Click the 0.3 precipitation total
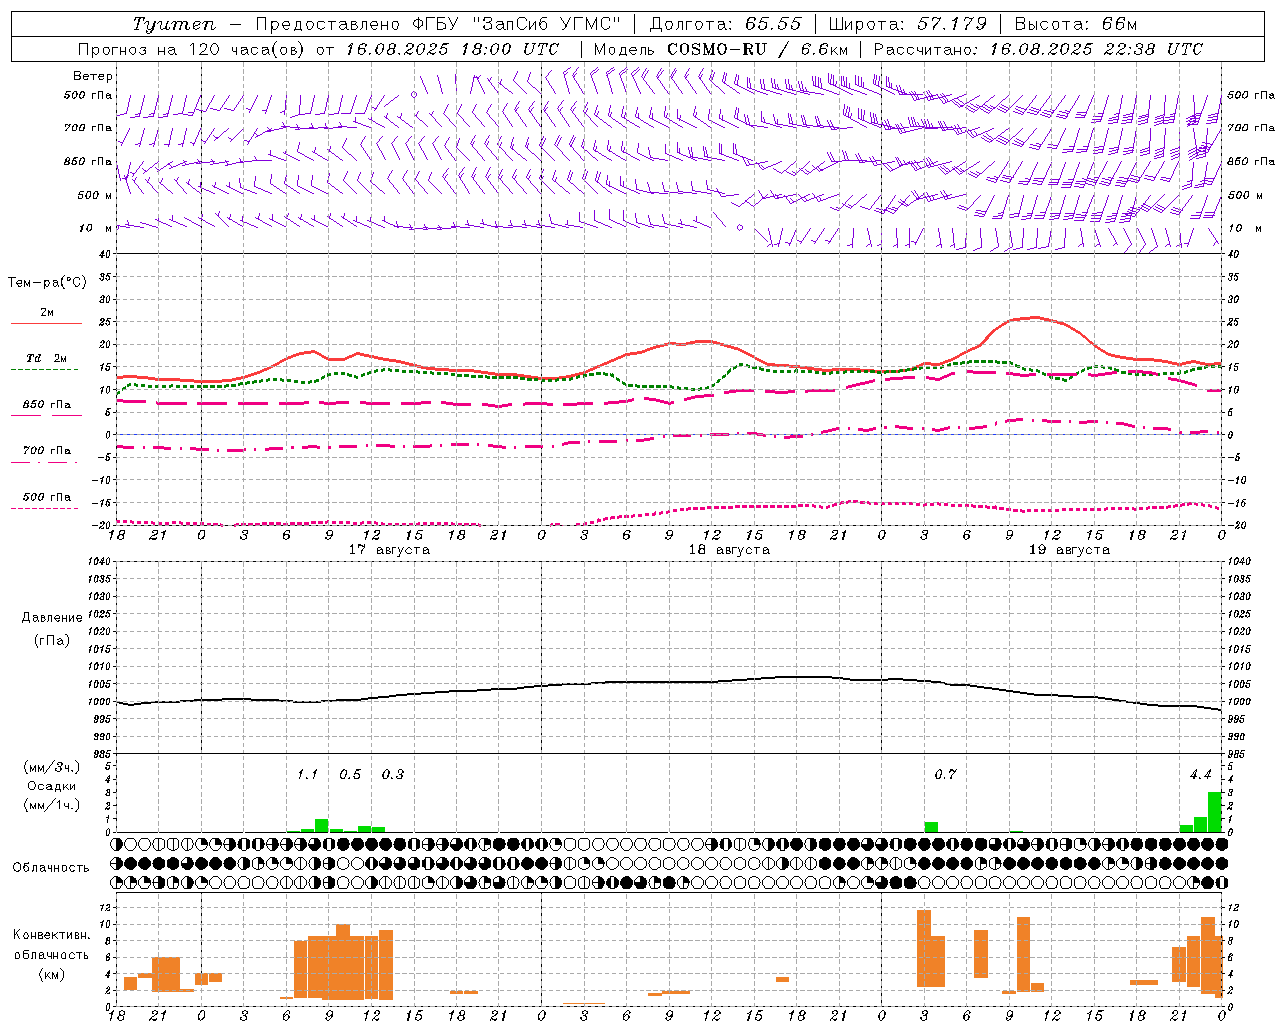1280x1024 pixels. 393,775
